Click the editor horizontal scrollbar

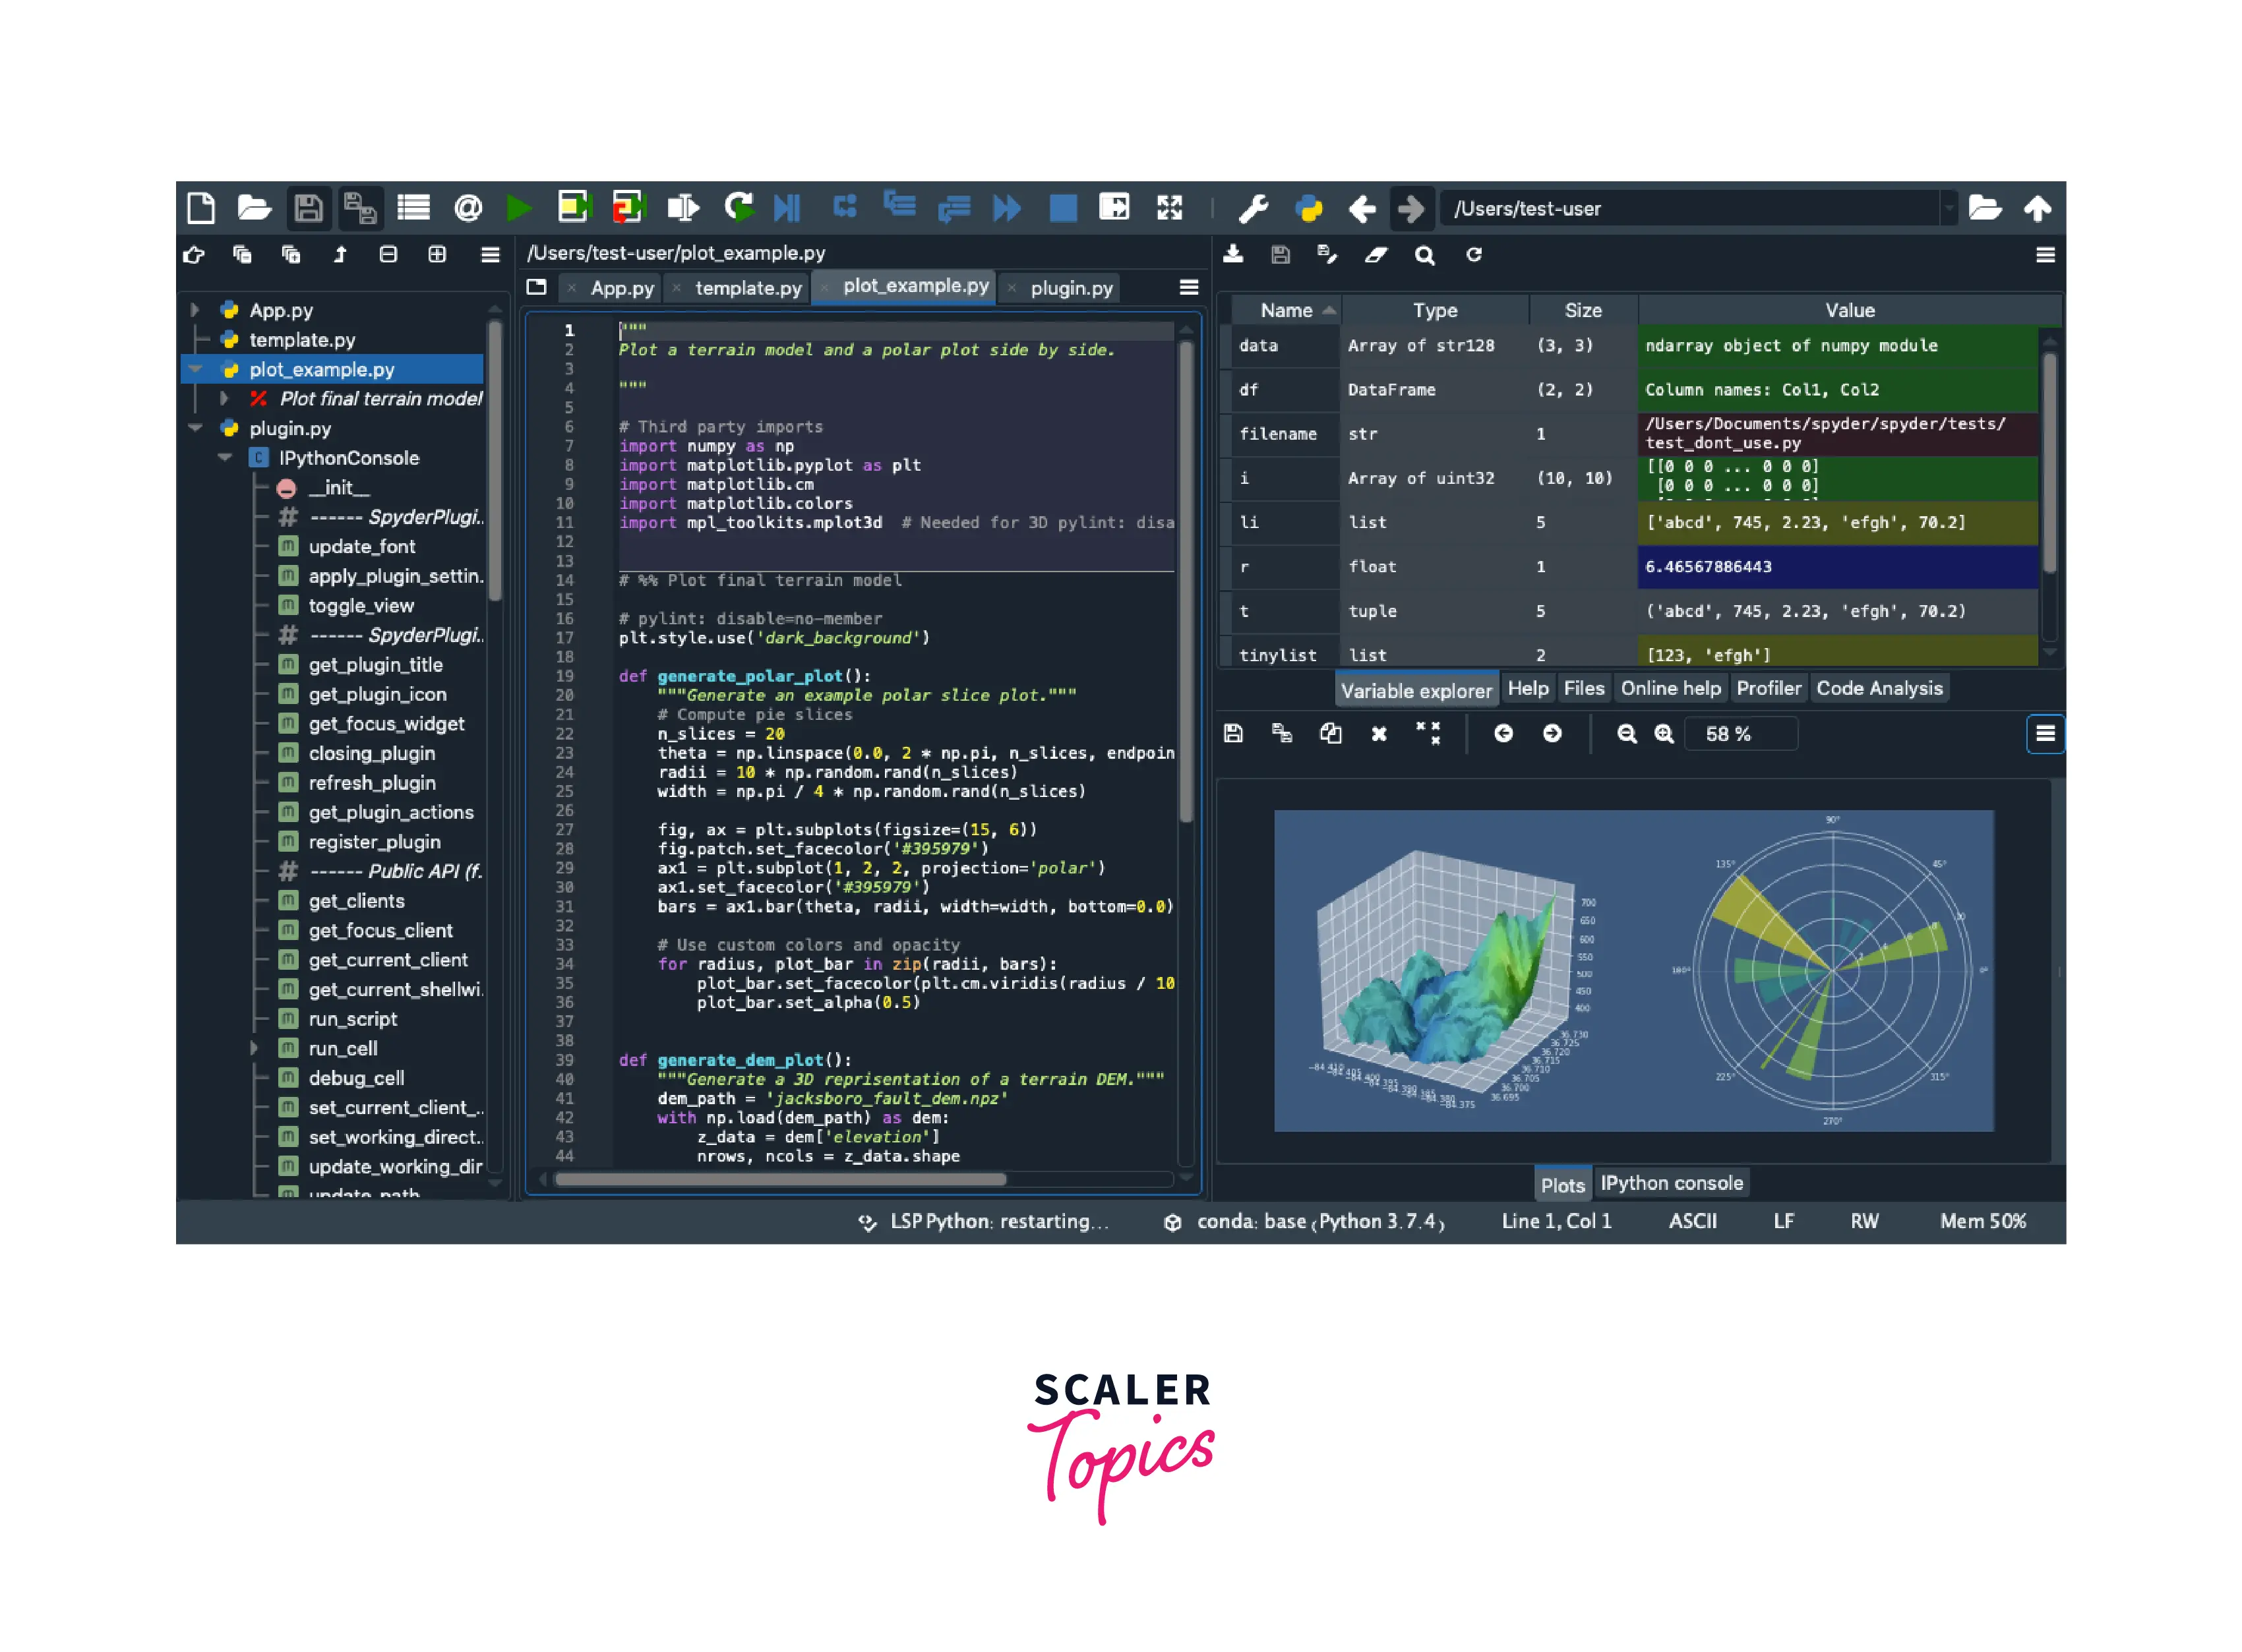(x=780, y=1179)
